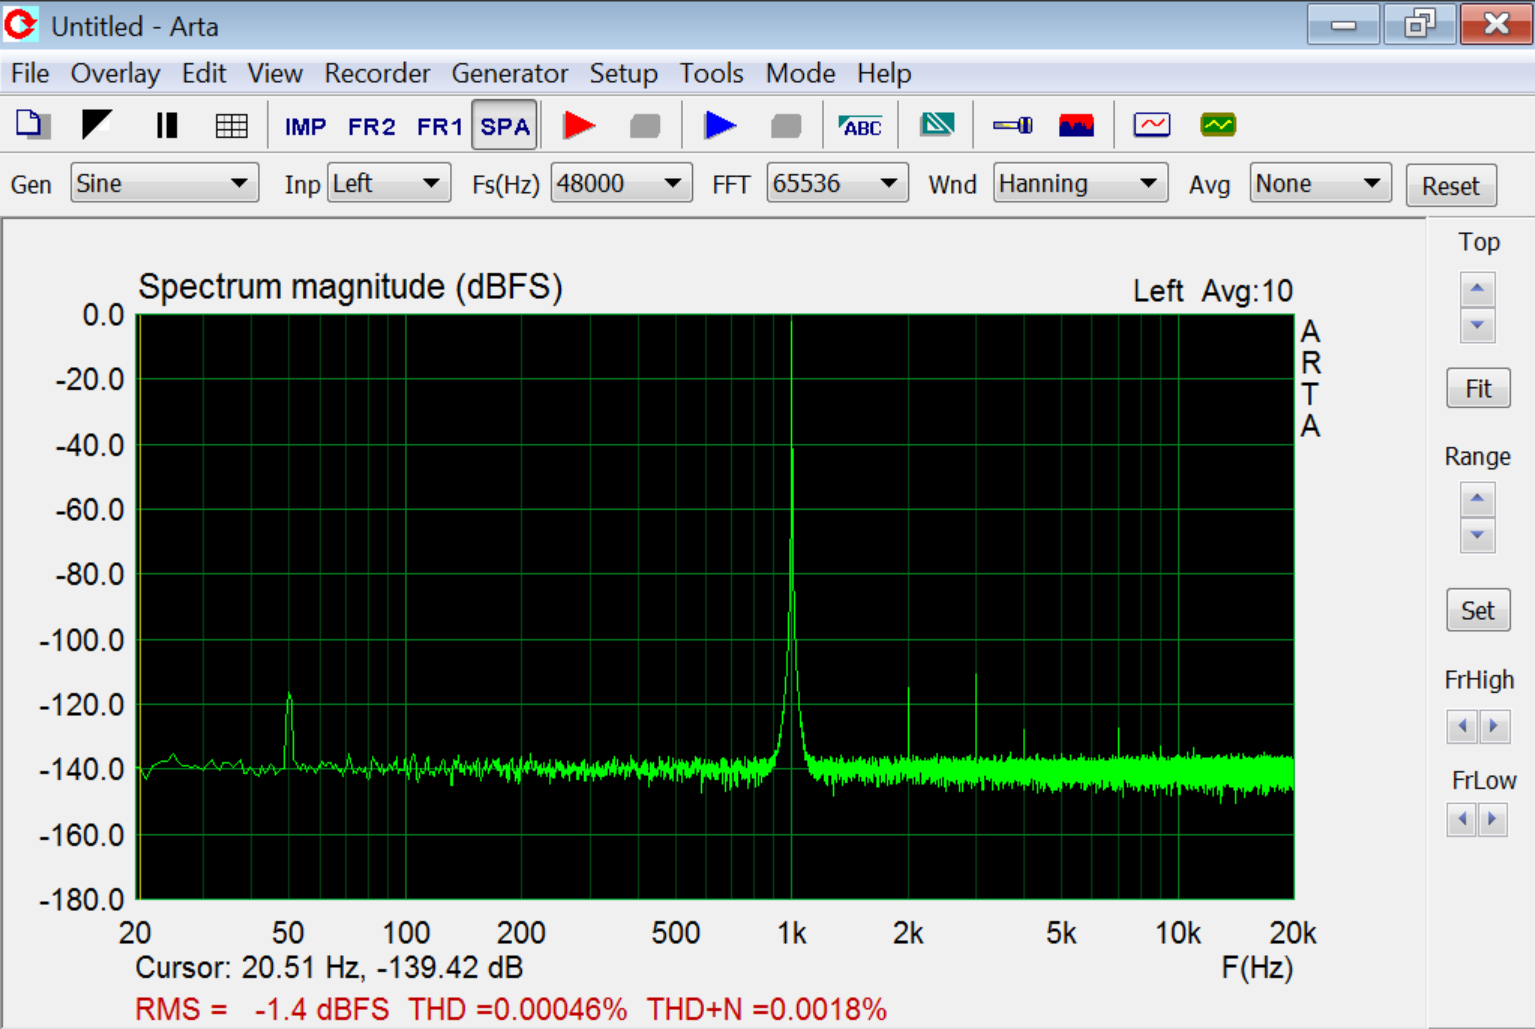Switch to FR1 single-channel frequency response mode
This screenshot has width=1535, height=1029.
click(x=439, y=127)
